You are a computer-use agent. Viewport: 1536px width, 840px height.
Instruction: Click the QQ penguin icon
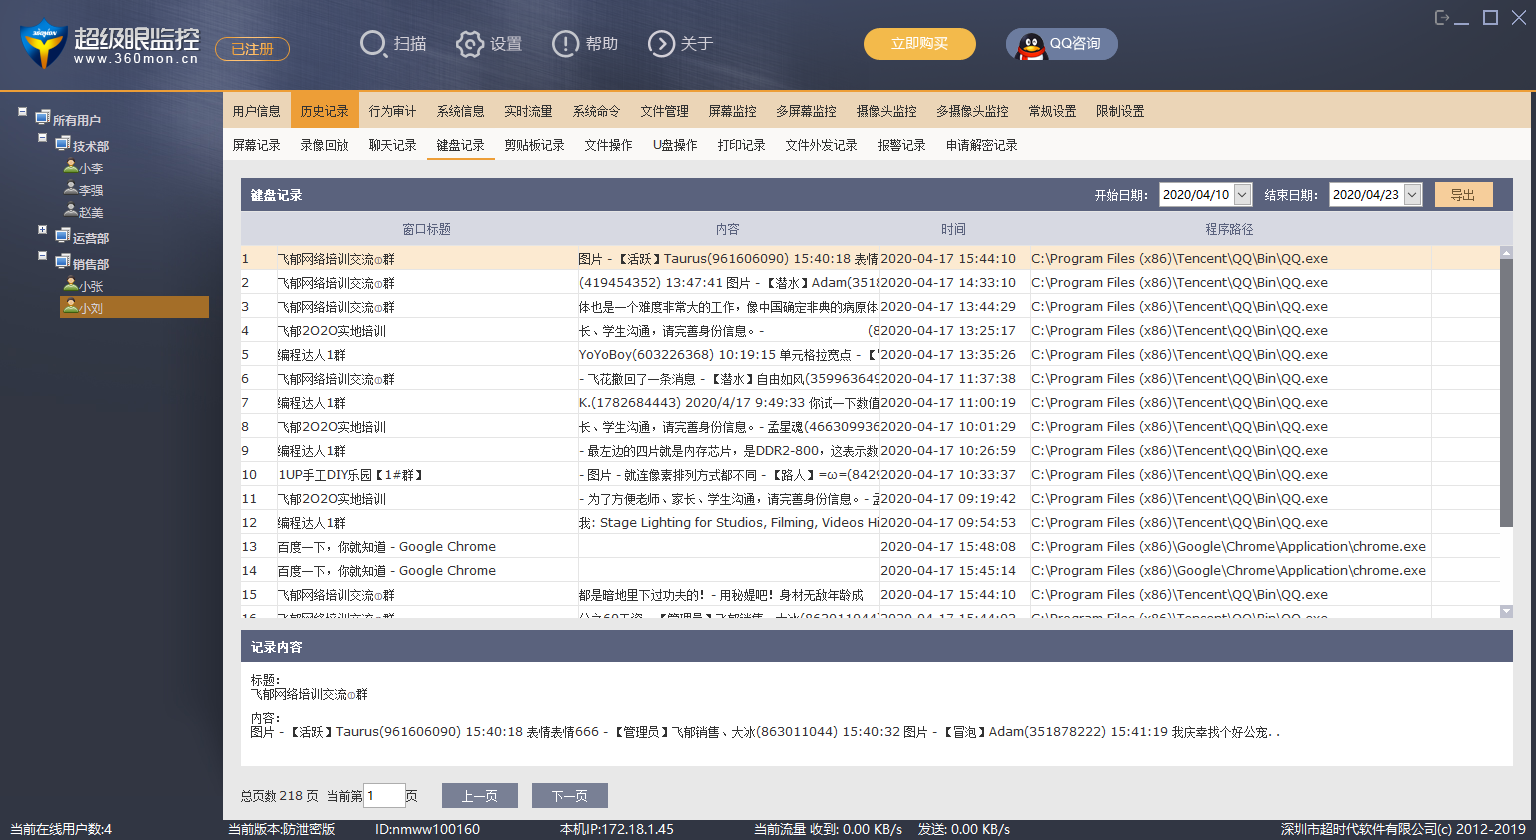[1031, 45]
